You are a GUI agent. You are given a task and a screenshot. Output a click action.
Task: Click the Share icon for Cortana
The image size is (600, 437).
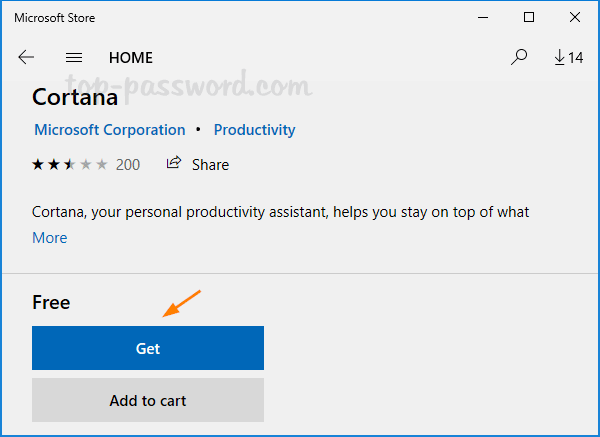(175, 164)
